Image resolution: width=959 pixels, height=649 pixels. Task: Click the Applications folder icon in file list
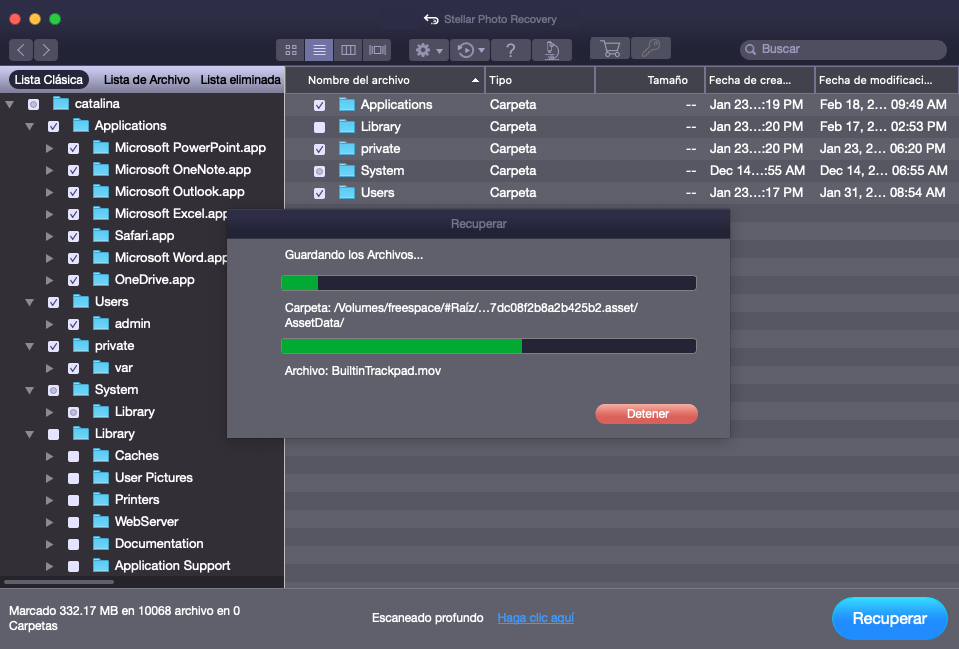(347, 105)
